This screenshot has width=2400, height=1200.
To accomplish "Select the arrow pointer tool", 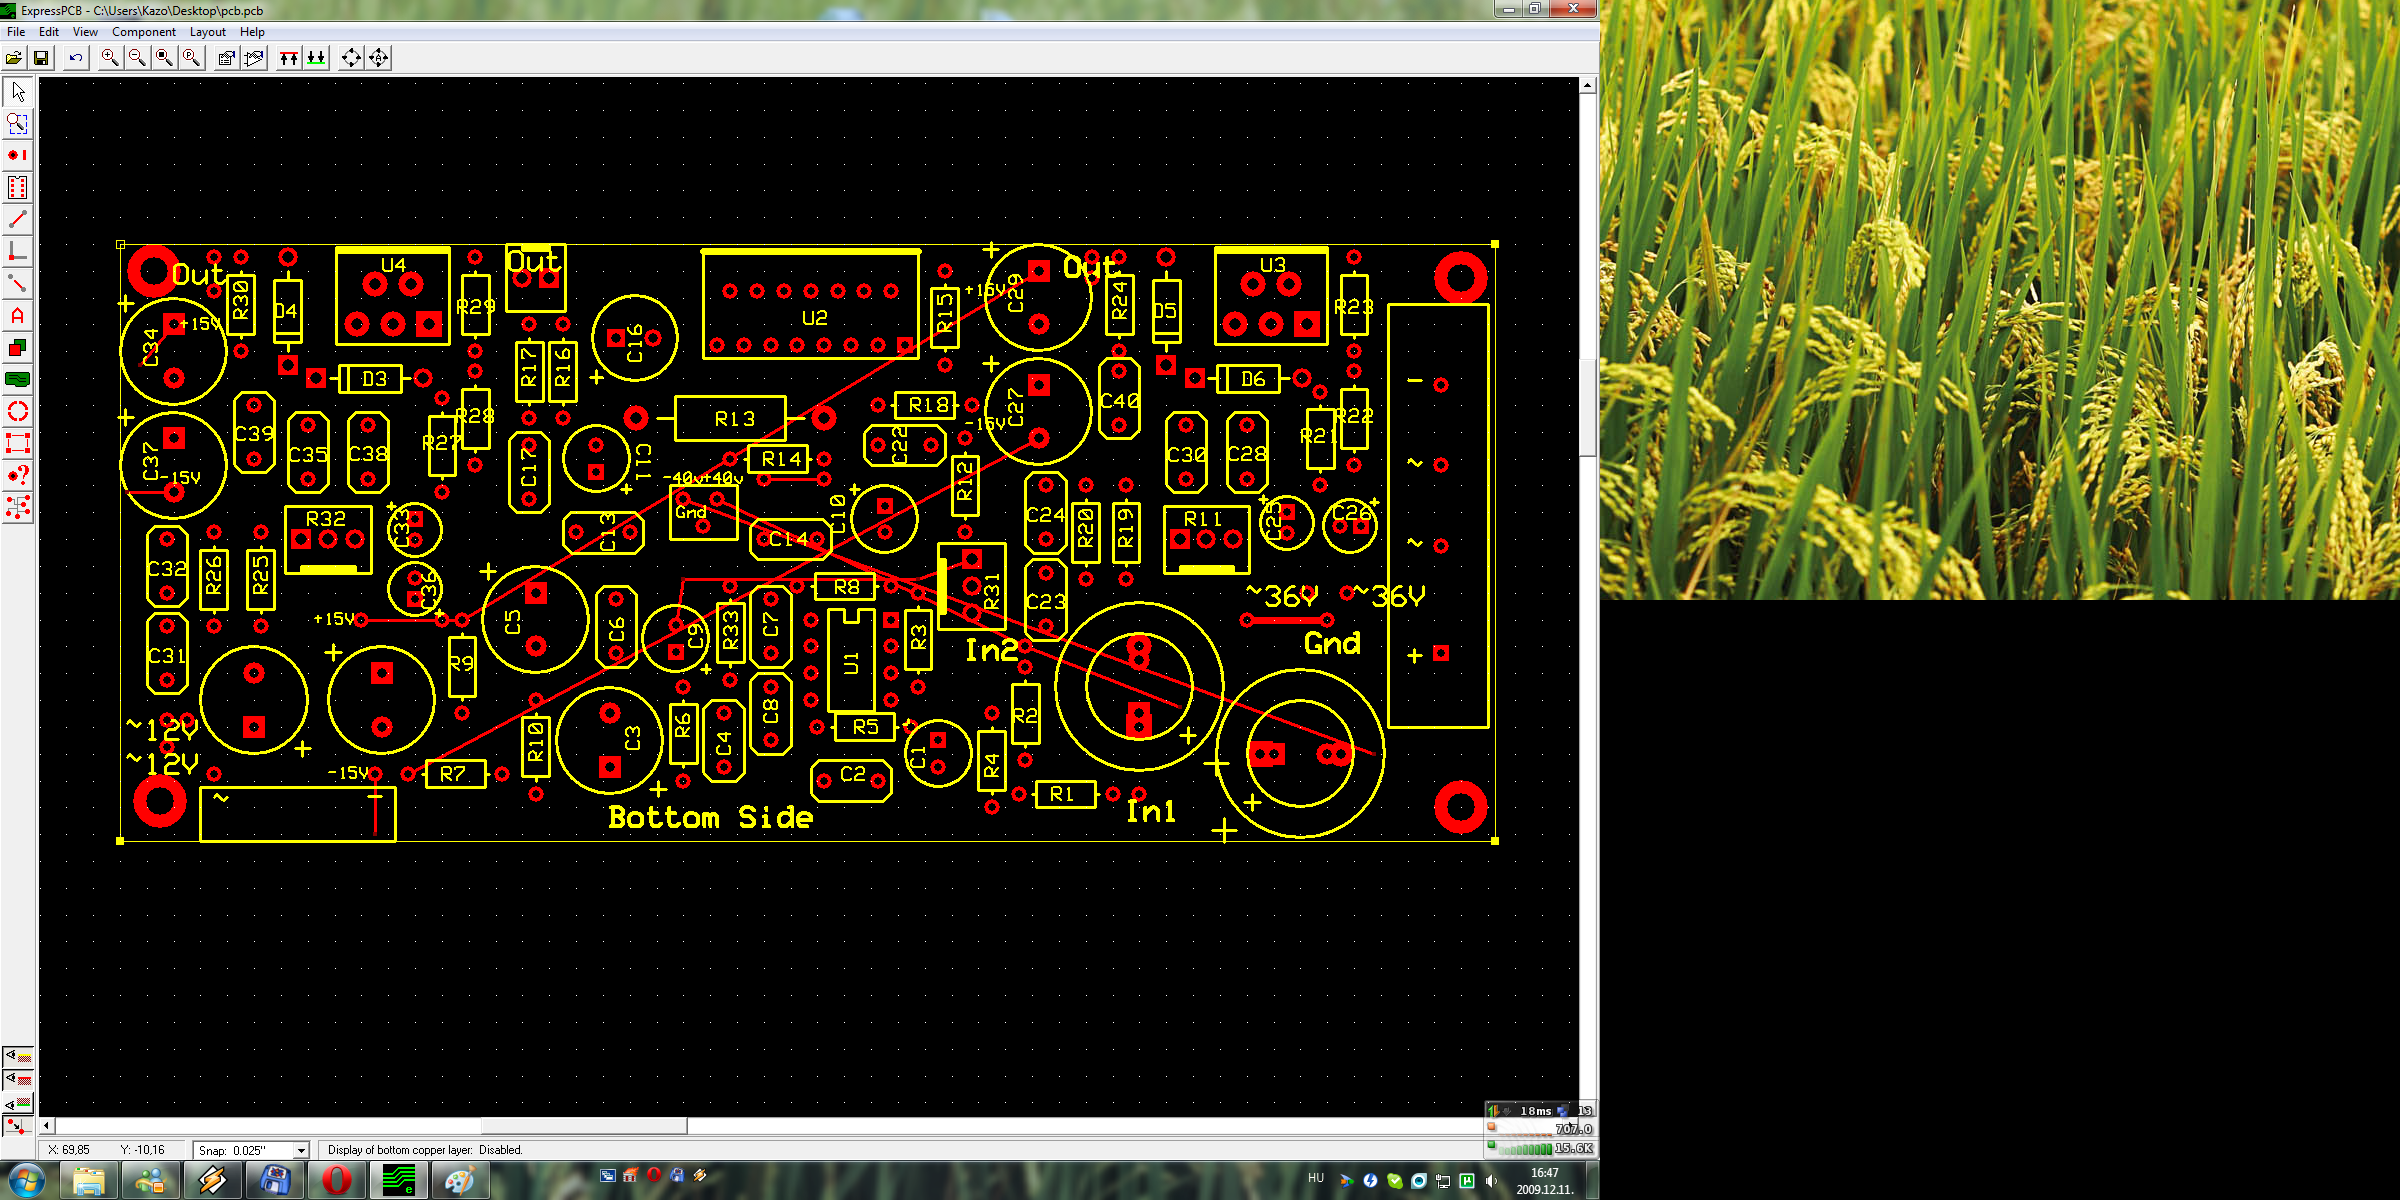I will click(18, 92).
